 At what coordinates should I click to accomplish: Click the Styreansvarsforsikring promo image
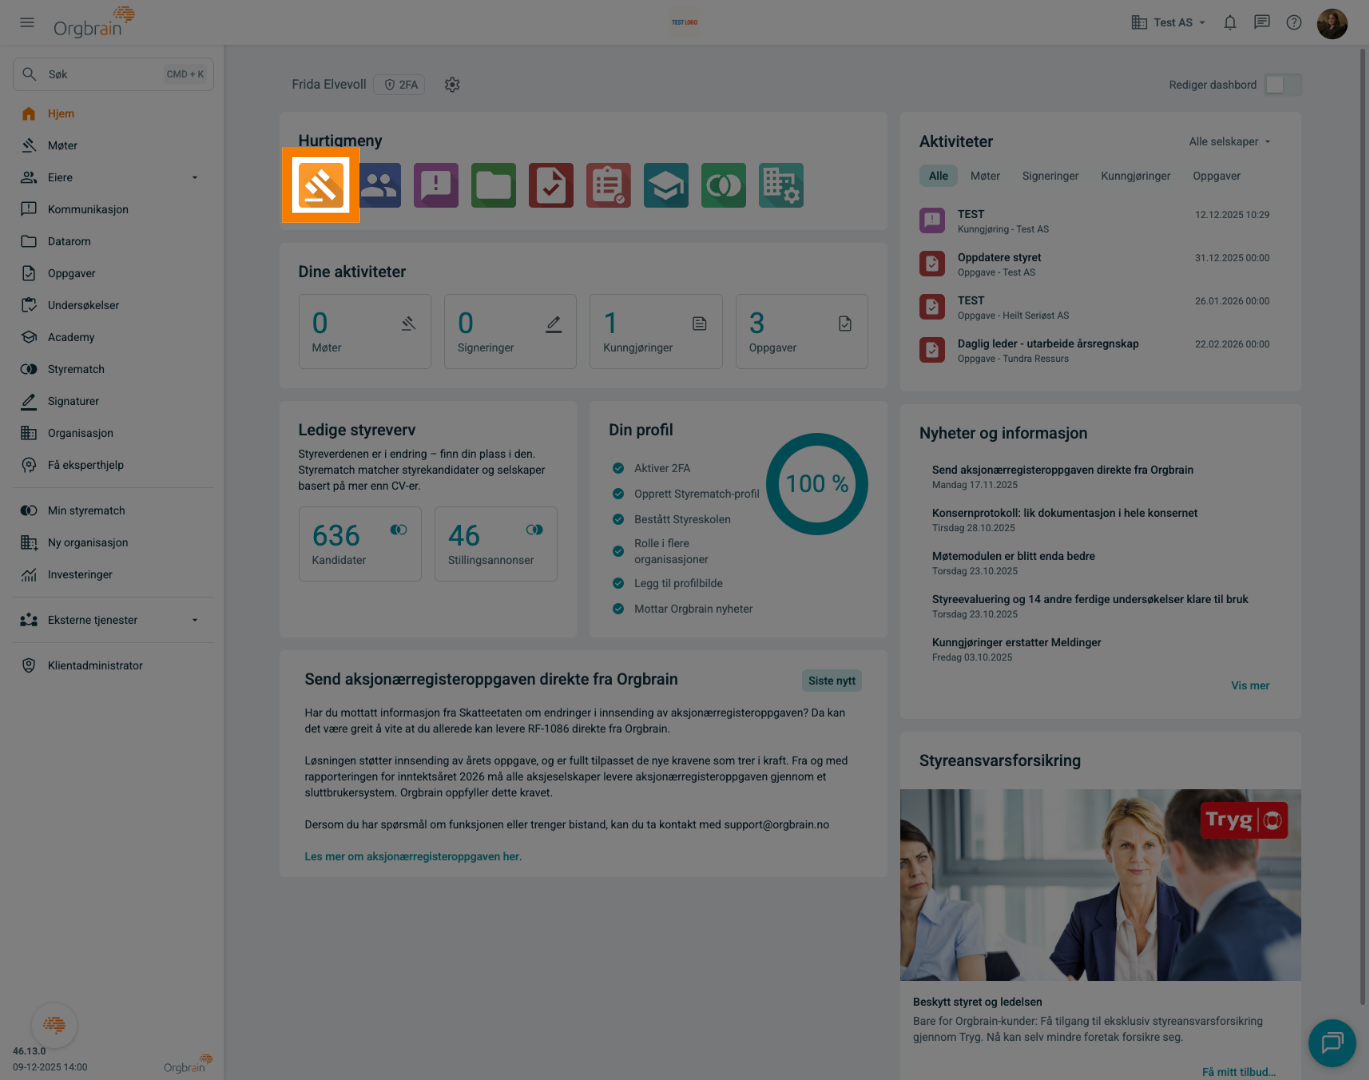[x=1100, y=885]
